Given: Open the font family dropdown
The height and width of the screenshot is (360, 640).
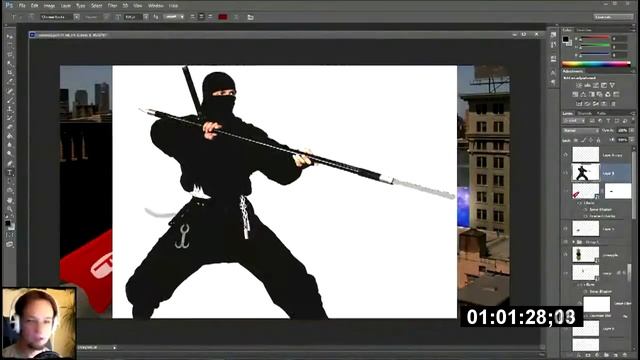Looking at the screenshot, I should (x=76, y=17).
